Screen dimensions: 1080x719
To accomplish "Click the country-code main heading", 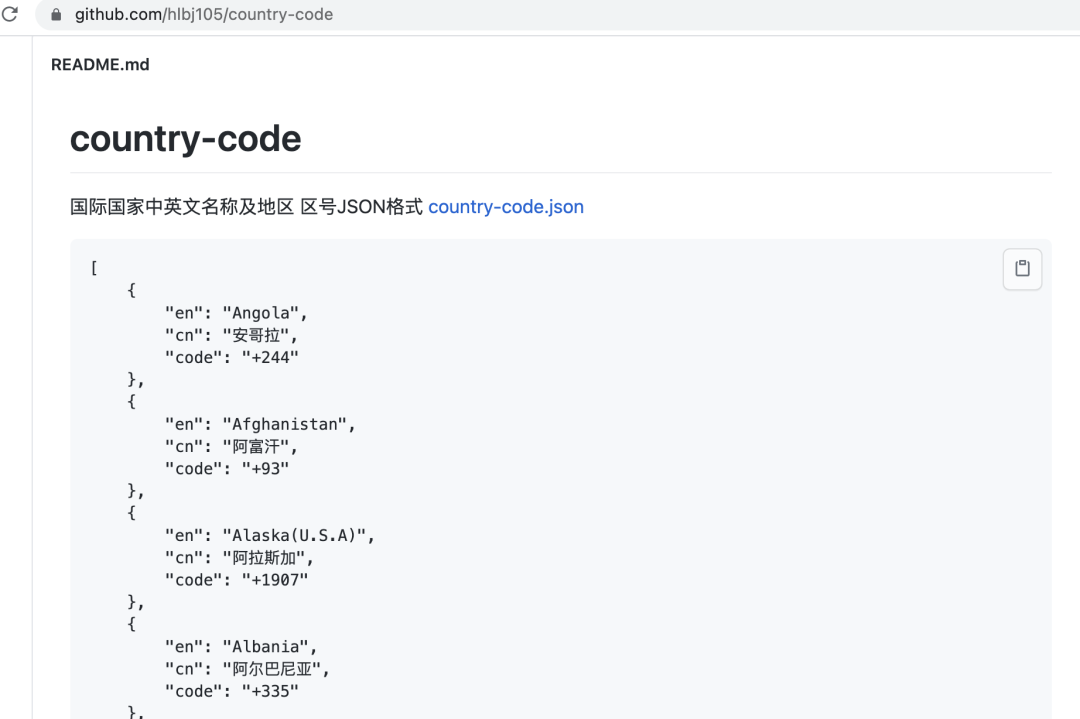I will pyautogui.click(x=185, y=138).
